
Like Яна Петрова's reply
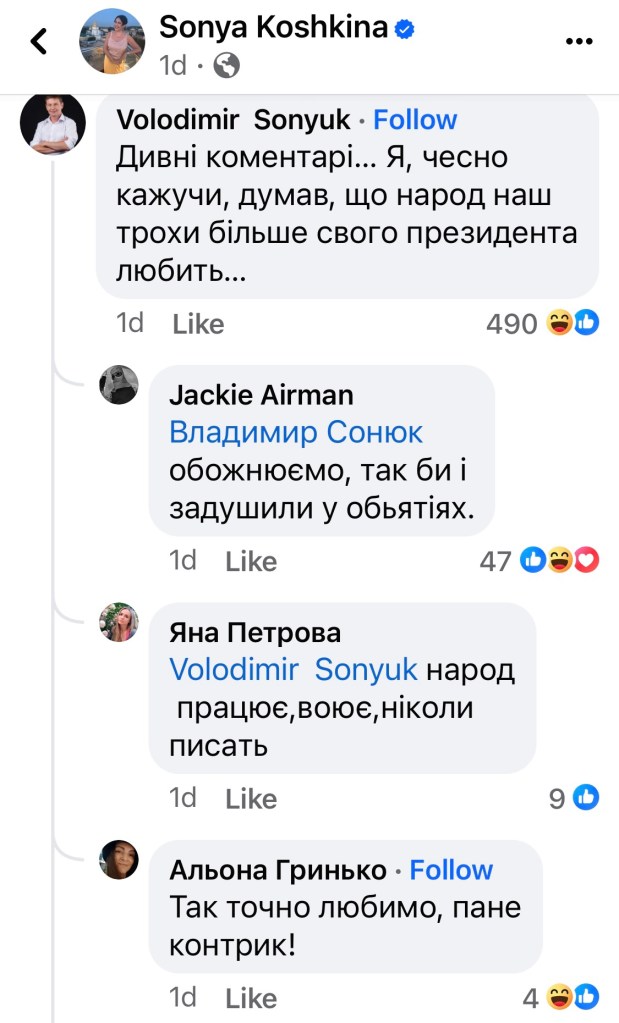point(251,798)
